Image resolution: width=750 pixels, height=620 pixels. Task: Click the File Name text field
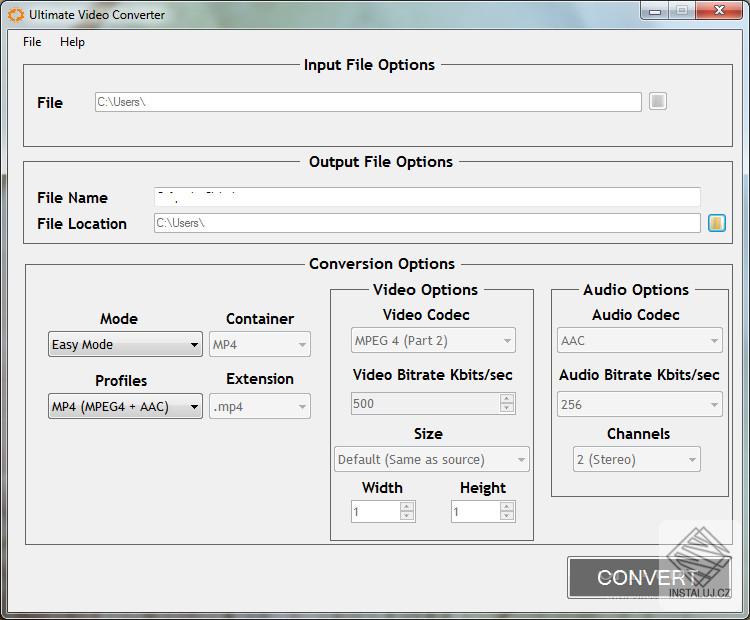point(427,197)
